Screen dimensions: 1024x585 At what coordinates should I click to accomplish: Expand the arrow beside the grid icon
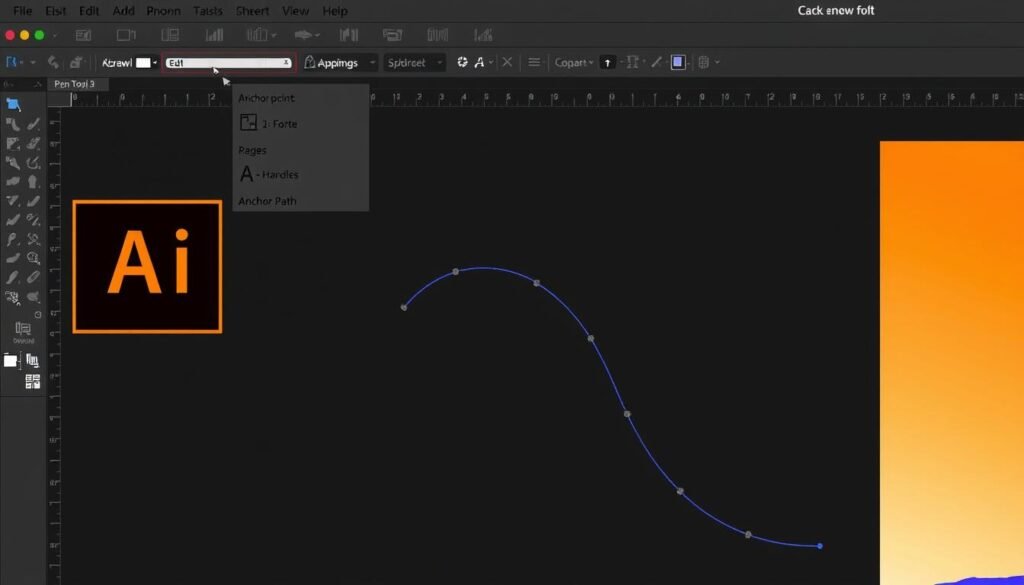(717, 63)
